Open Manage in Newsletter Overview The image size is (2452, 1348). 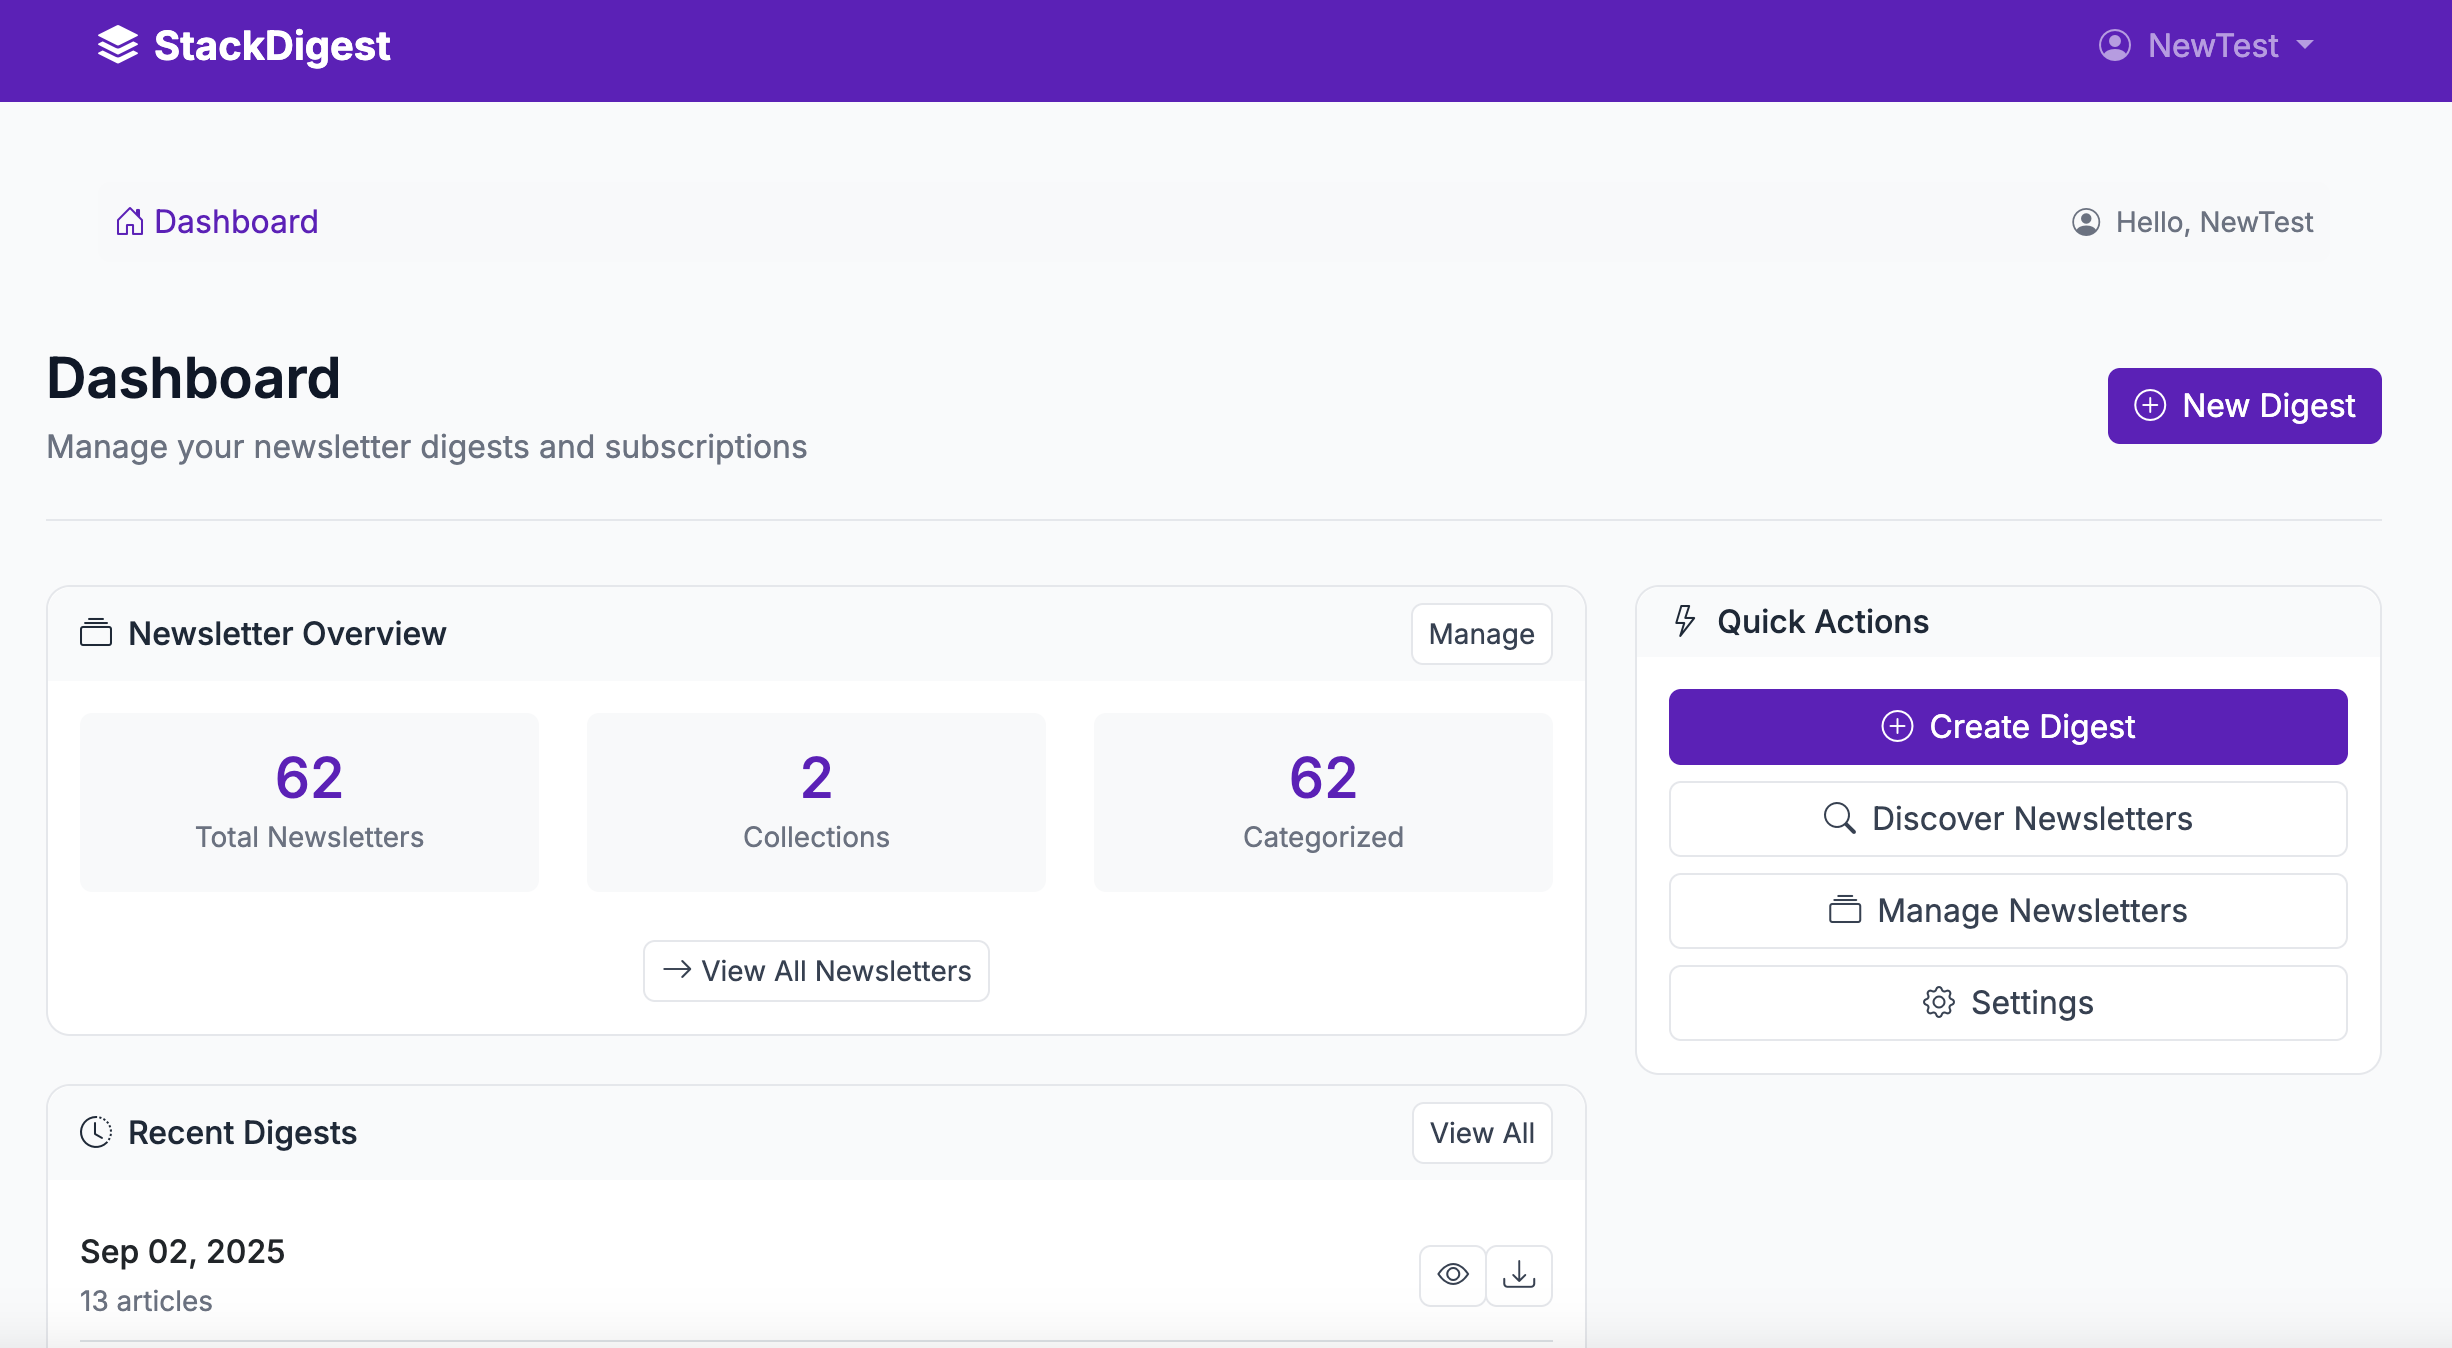pyautogui.click(x=1481, y=634)
